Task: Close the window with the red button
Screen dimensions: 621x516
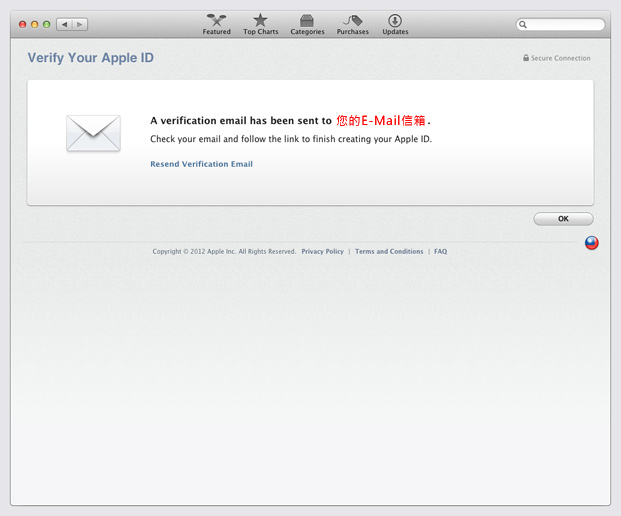Action: [x=23, y=25]
